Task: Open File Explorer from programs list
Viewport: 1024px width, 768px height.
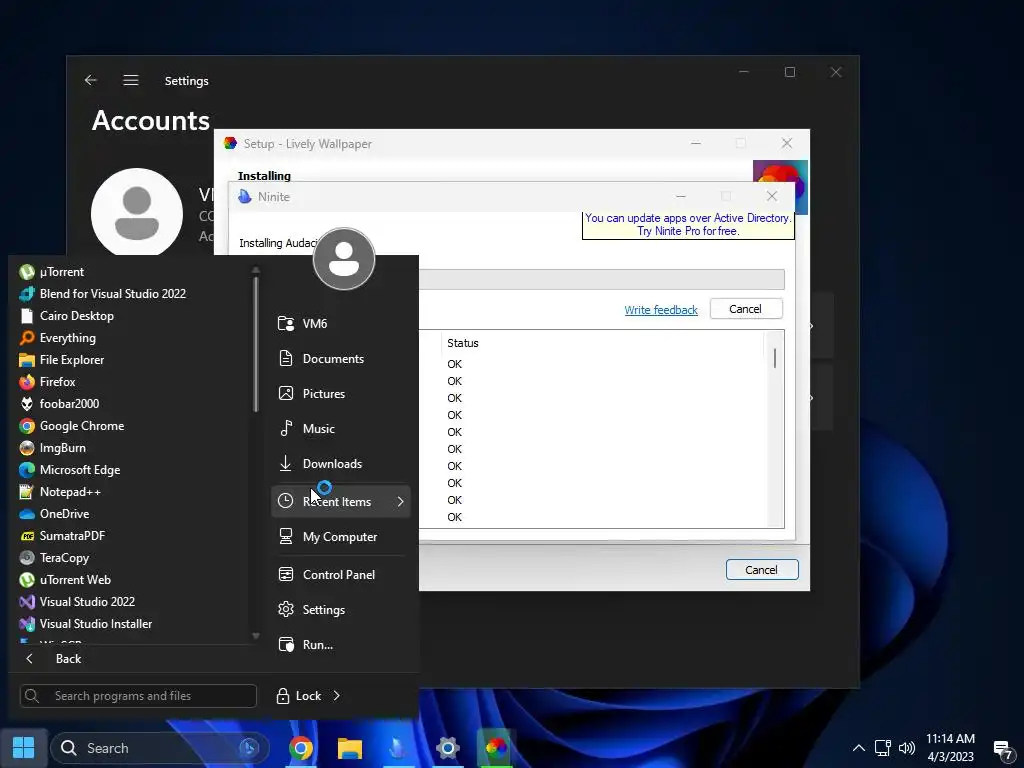Action: pyautogui.click(x=62, y=360)
